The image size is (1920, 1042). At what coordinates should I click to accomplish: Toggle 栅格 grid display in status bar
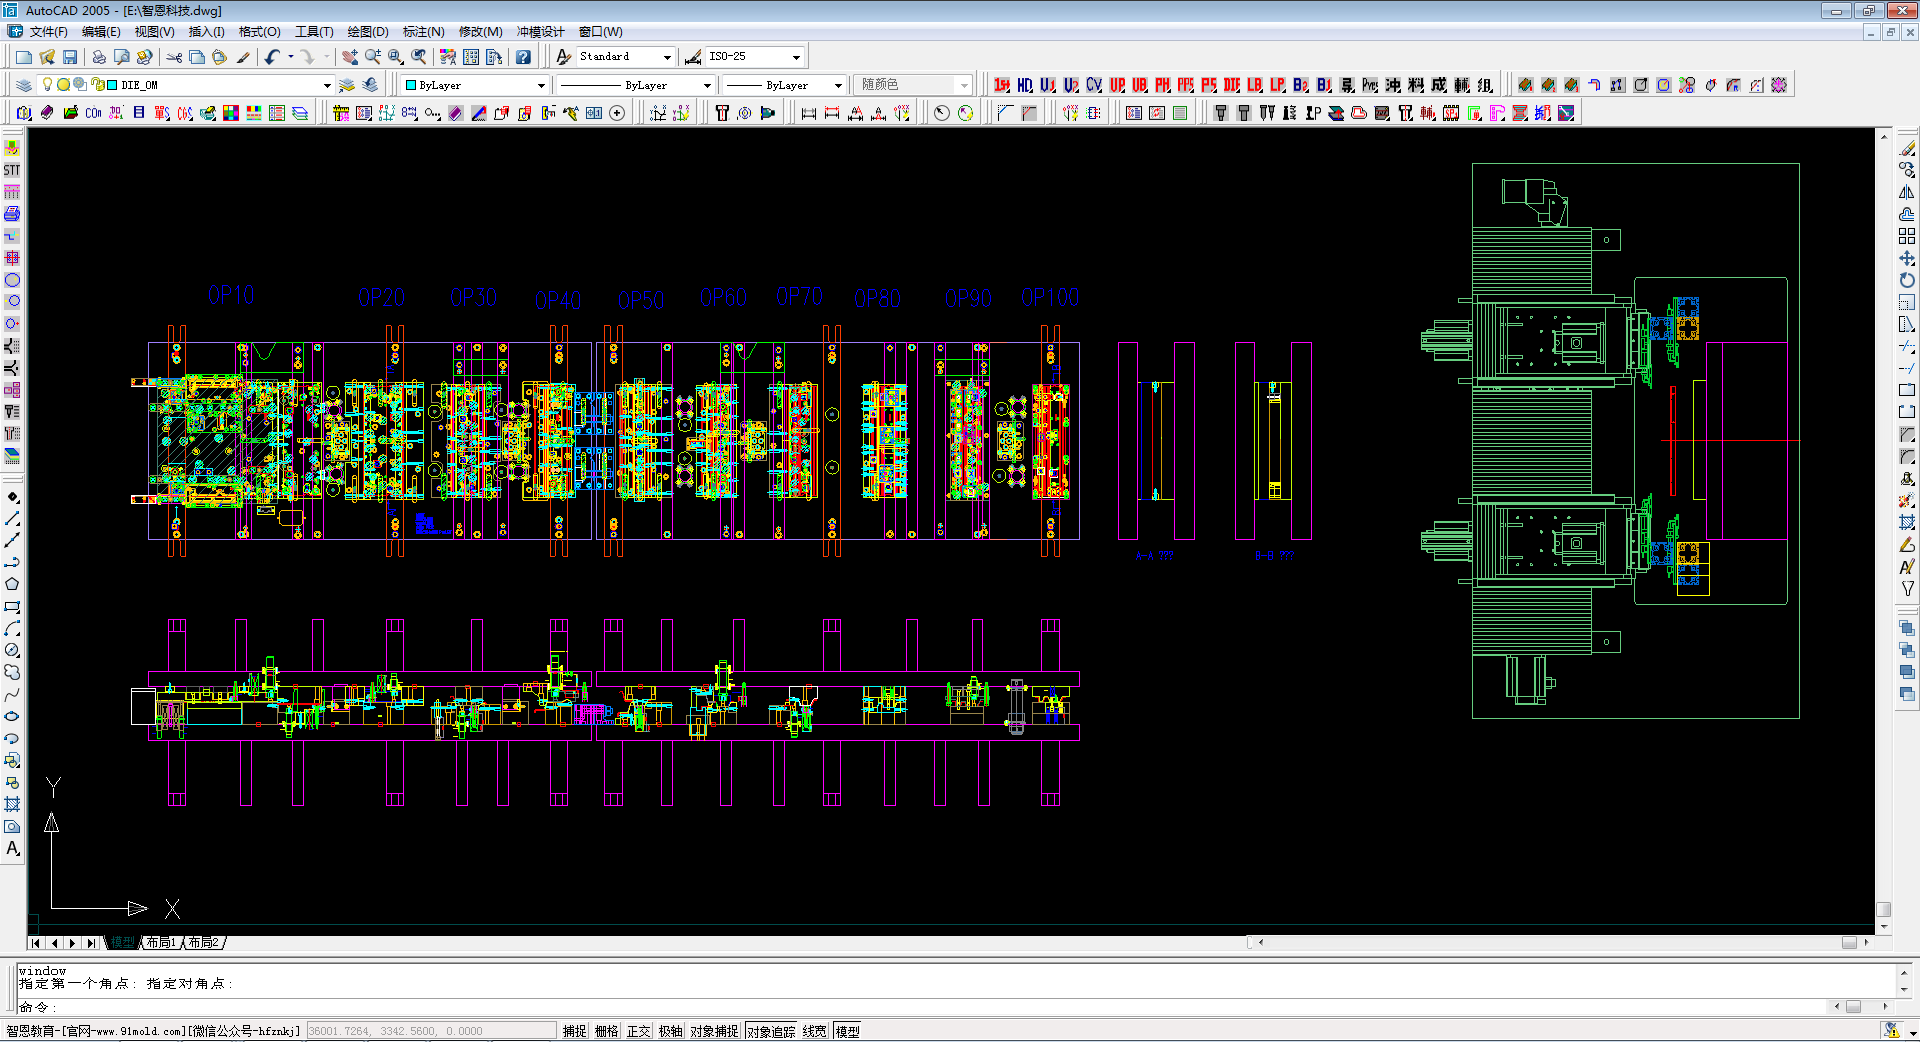click(606, 1031)
